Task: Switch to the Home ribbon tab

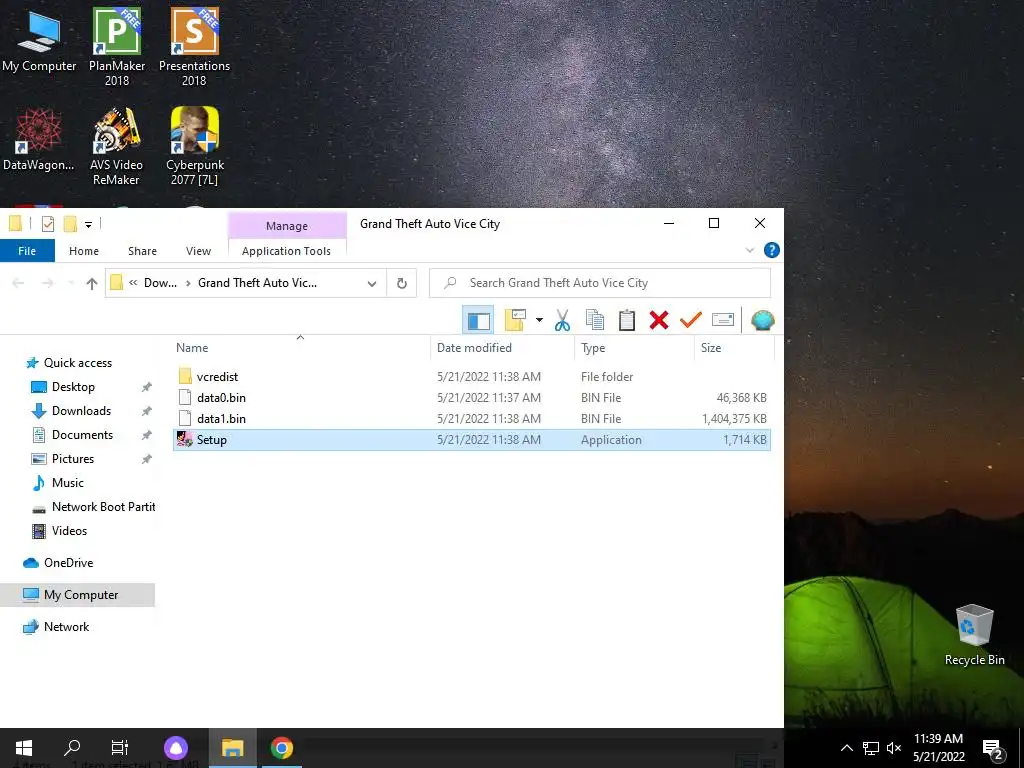Action: [84, 251]
